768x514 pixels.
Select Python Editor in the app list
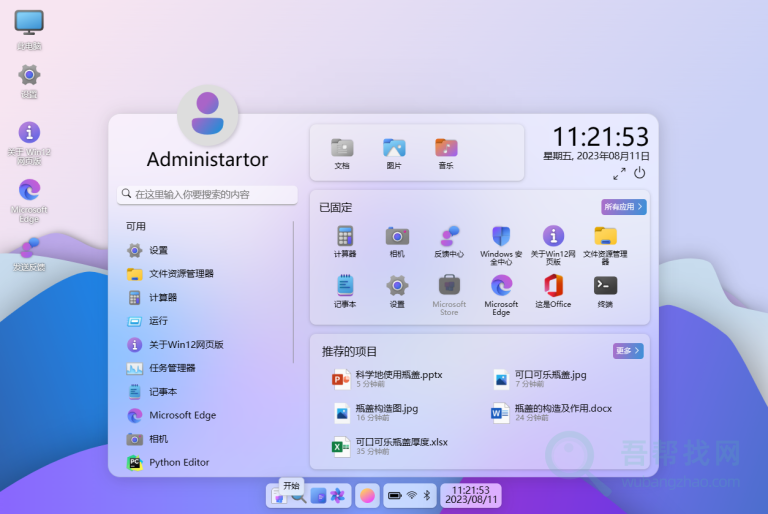(x=179, y=463)
